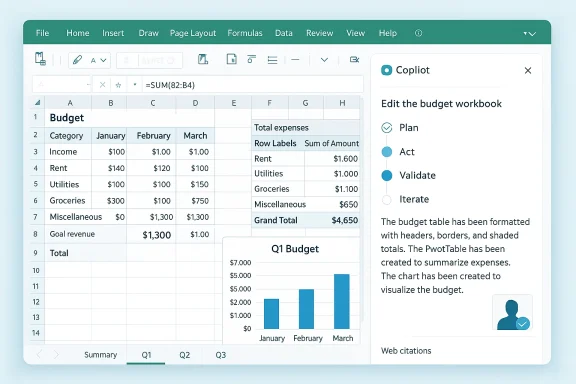576x384 pixels.
Task: Click the Goal revenue cell
Action: click(86, 234)
